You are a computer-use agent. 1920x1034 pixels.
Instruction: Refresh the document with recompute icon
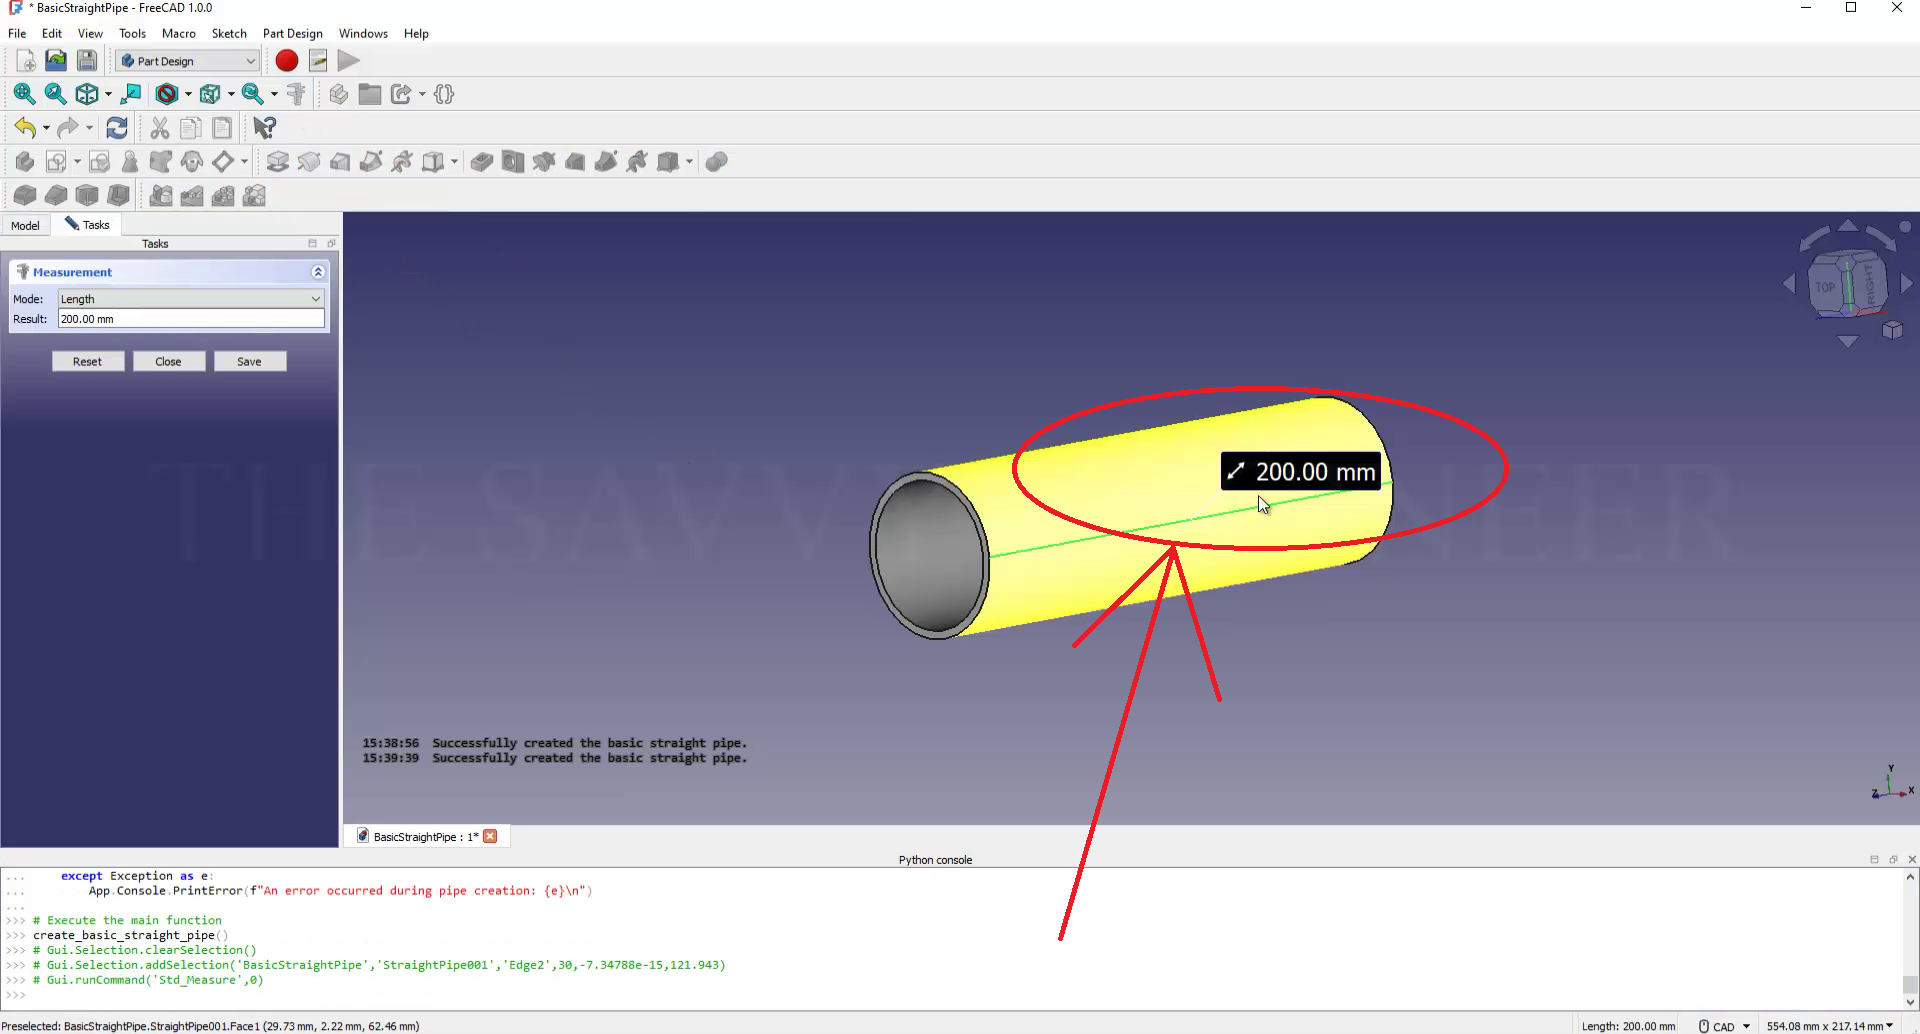tap(117, 128)
